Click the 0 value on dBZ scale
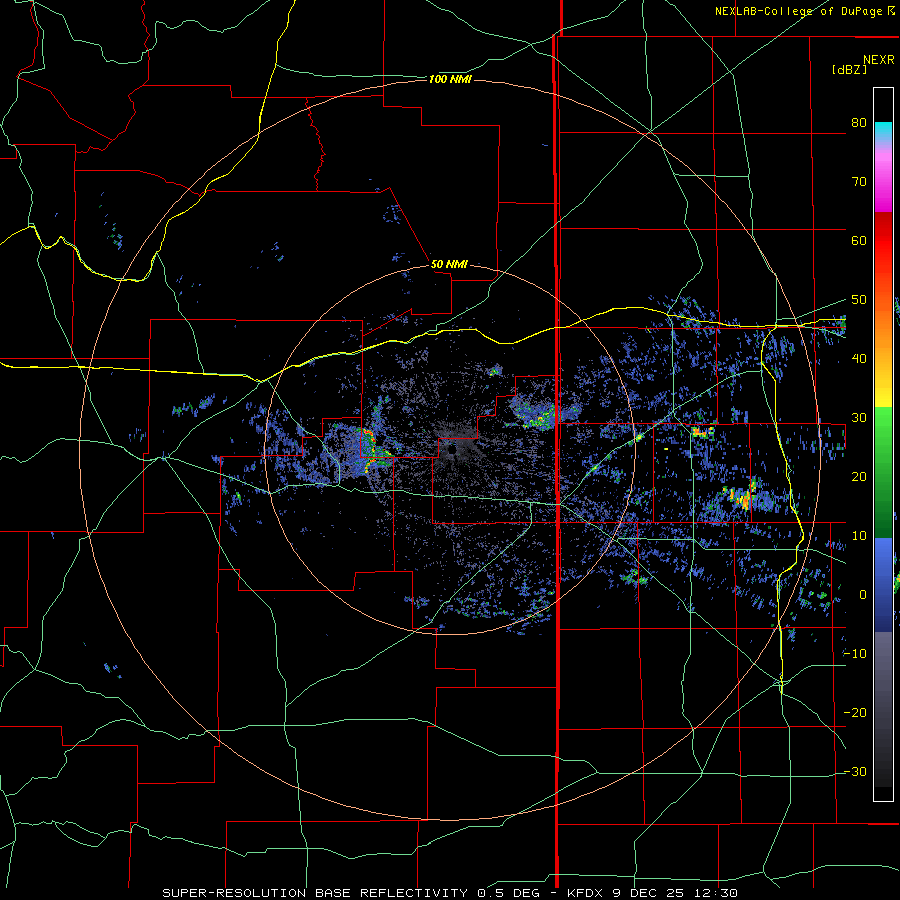The height and width of the screenshot is (900, 900). 862,595
